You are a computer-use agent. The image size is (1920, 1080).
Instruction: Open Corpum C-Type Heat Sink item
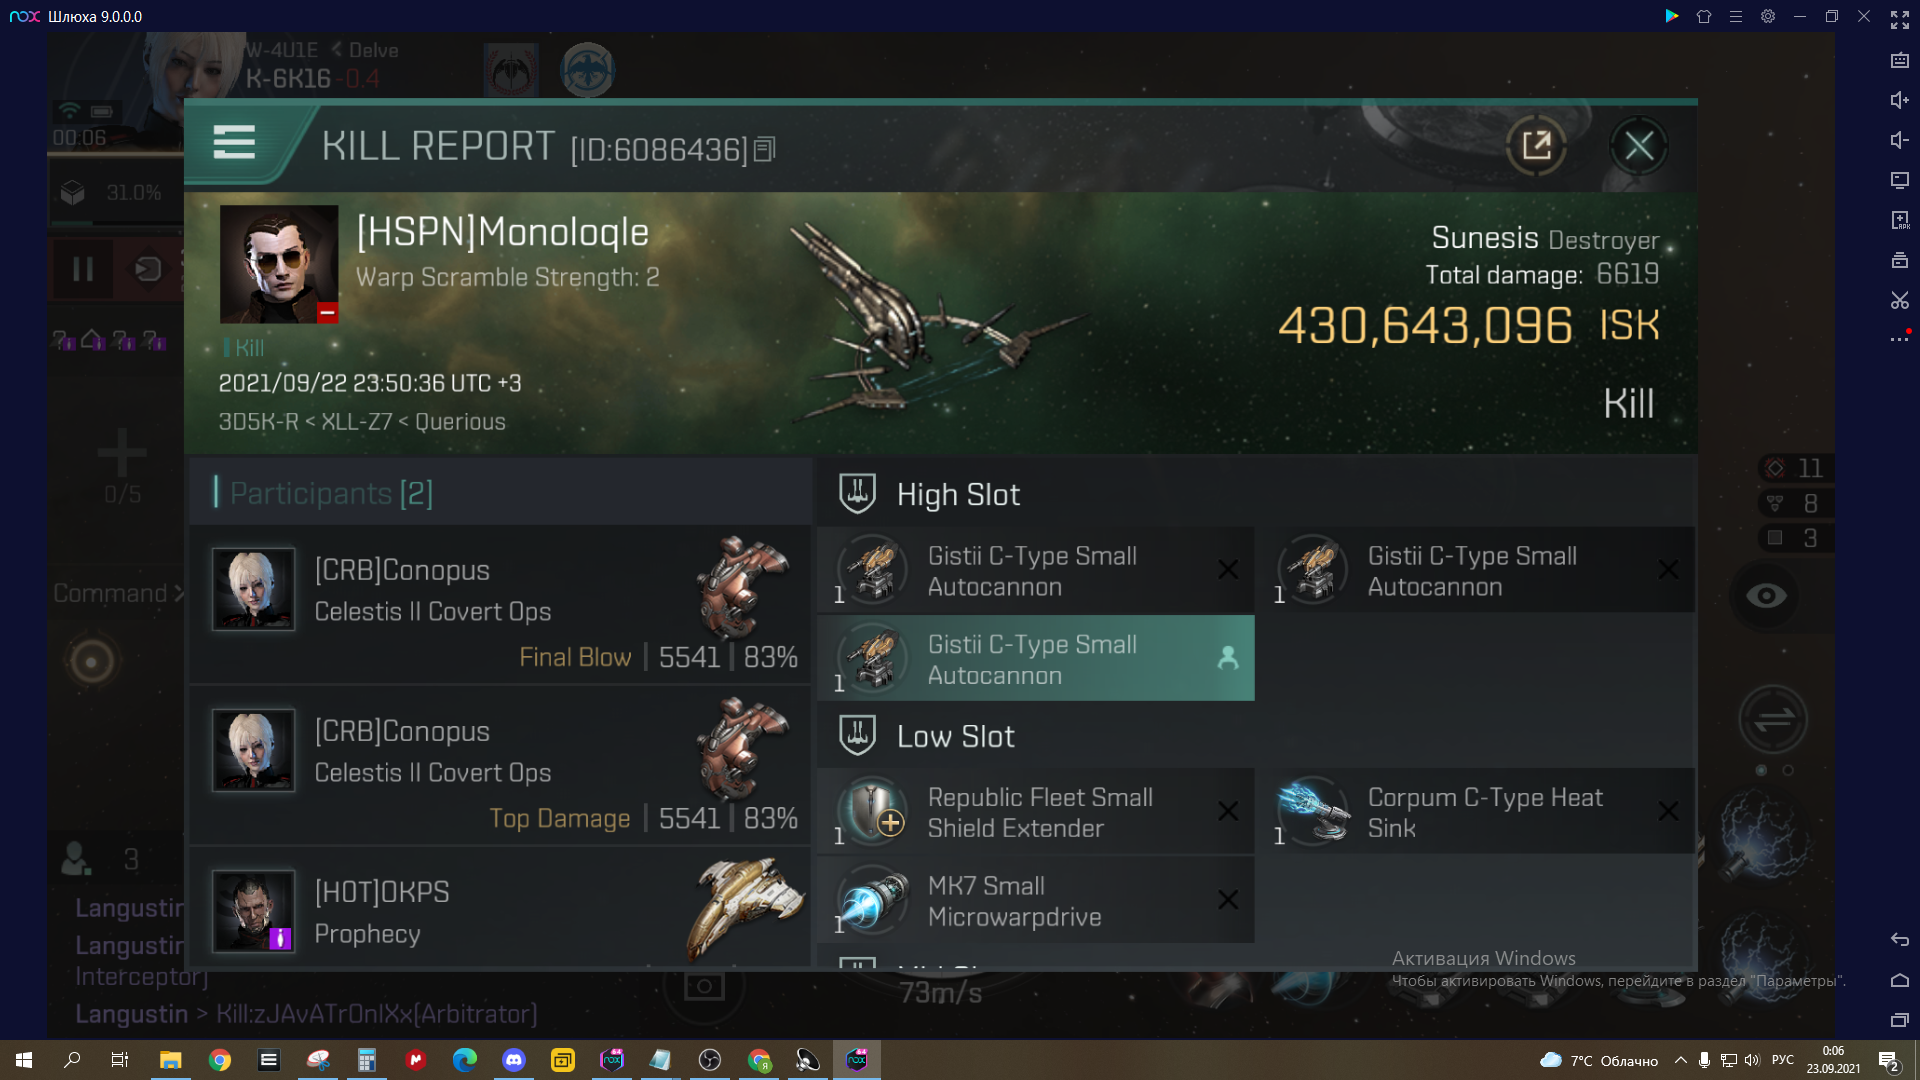click(1476, 811)
